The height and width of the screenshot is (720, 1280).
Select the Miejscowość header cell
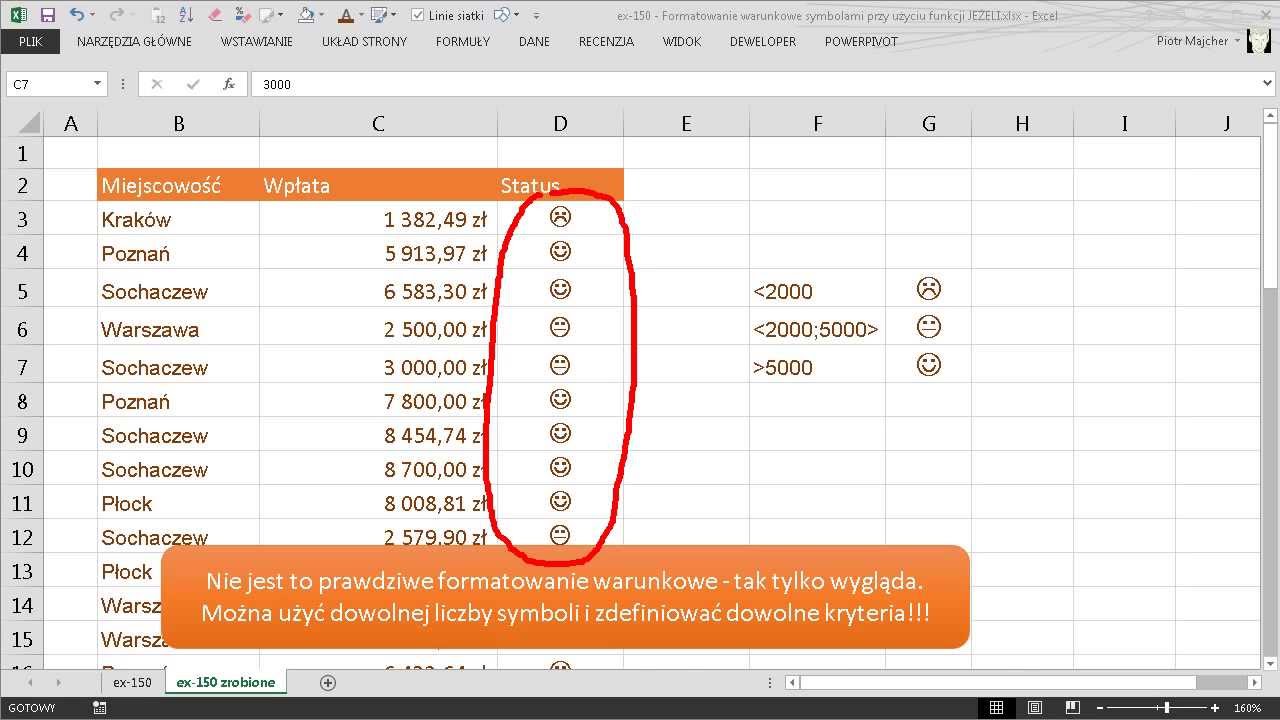tap(178, 185)
